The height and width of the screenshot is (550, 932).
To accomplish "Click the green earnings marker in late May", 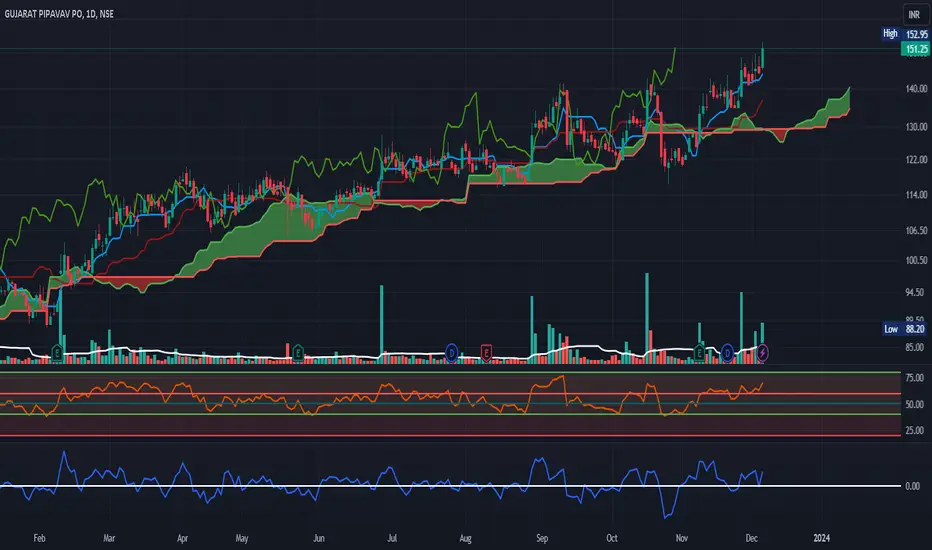I will 298,353.
